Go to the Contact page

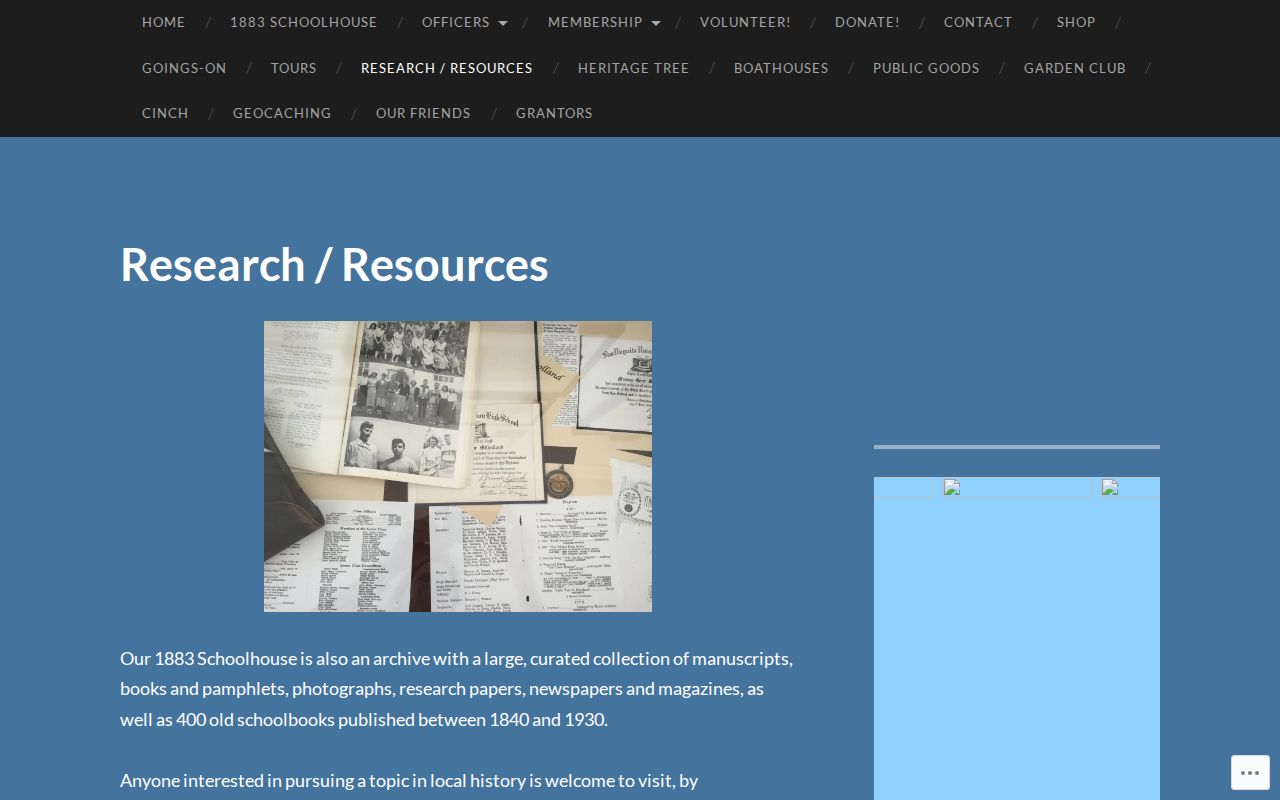[978, 22]
